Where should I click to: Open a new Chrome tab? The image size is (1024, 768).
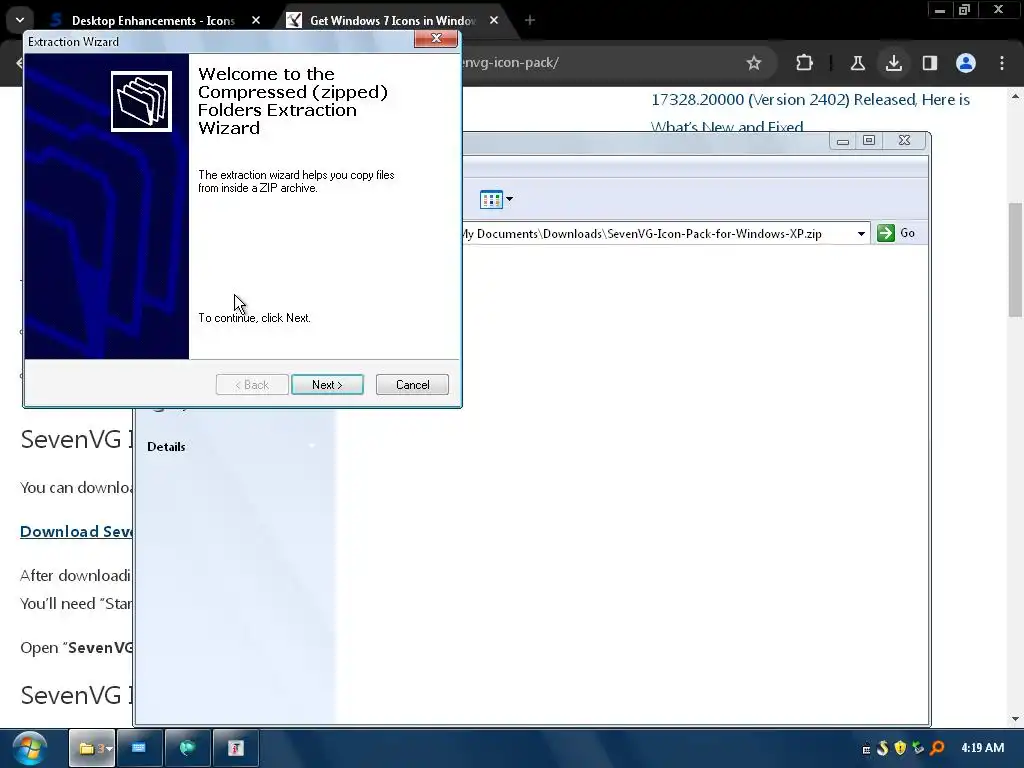point(530,20)
